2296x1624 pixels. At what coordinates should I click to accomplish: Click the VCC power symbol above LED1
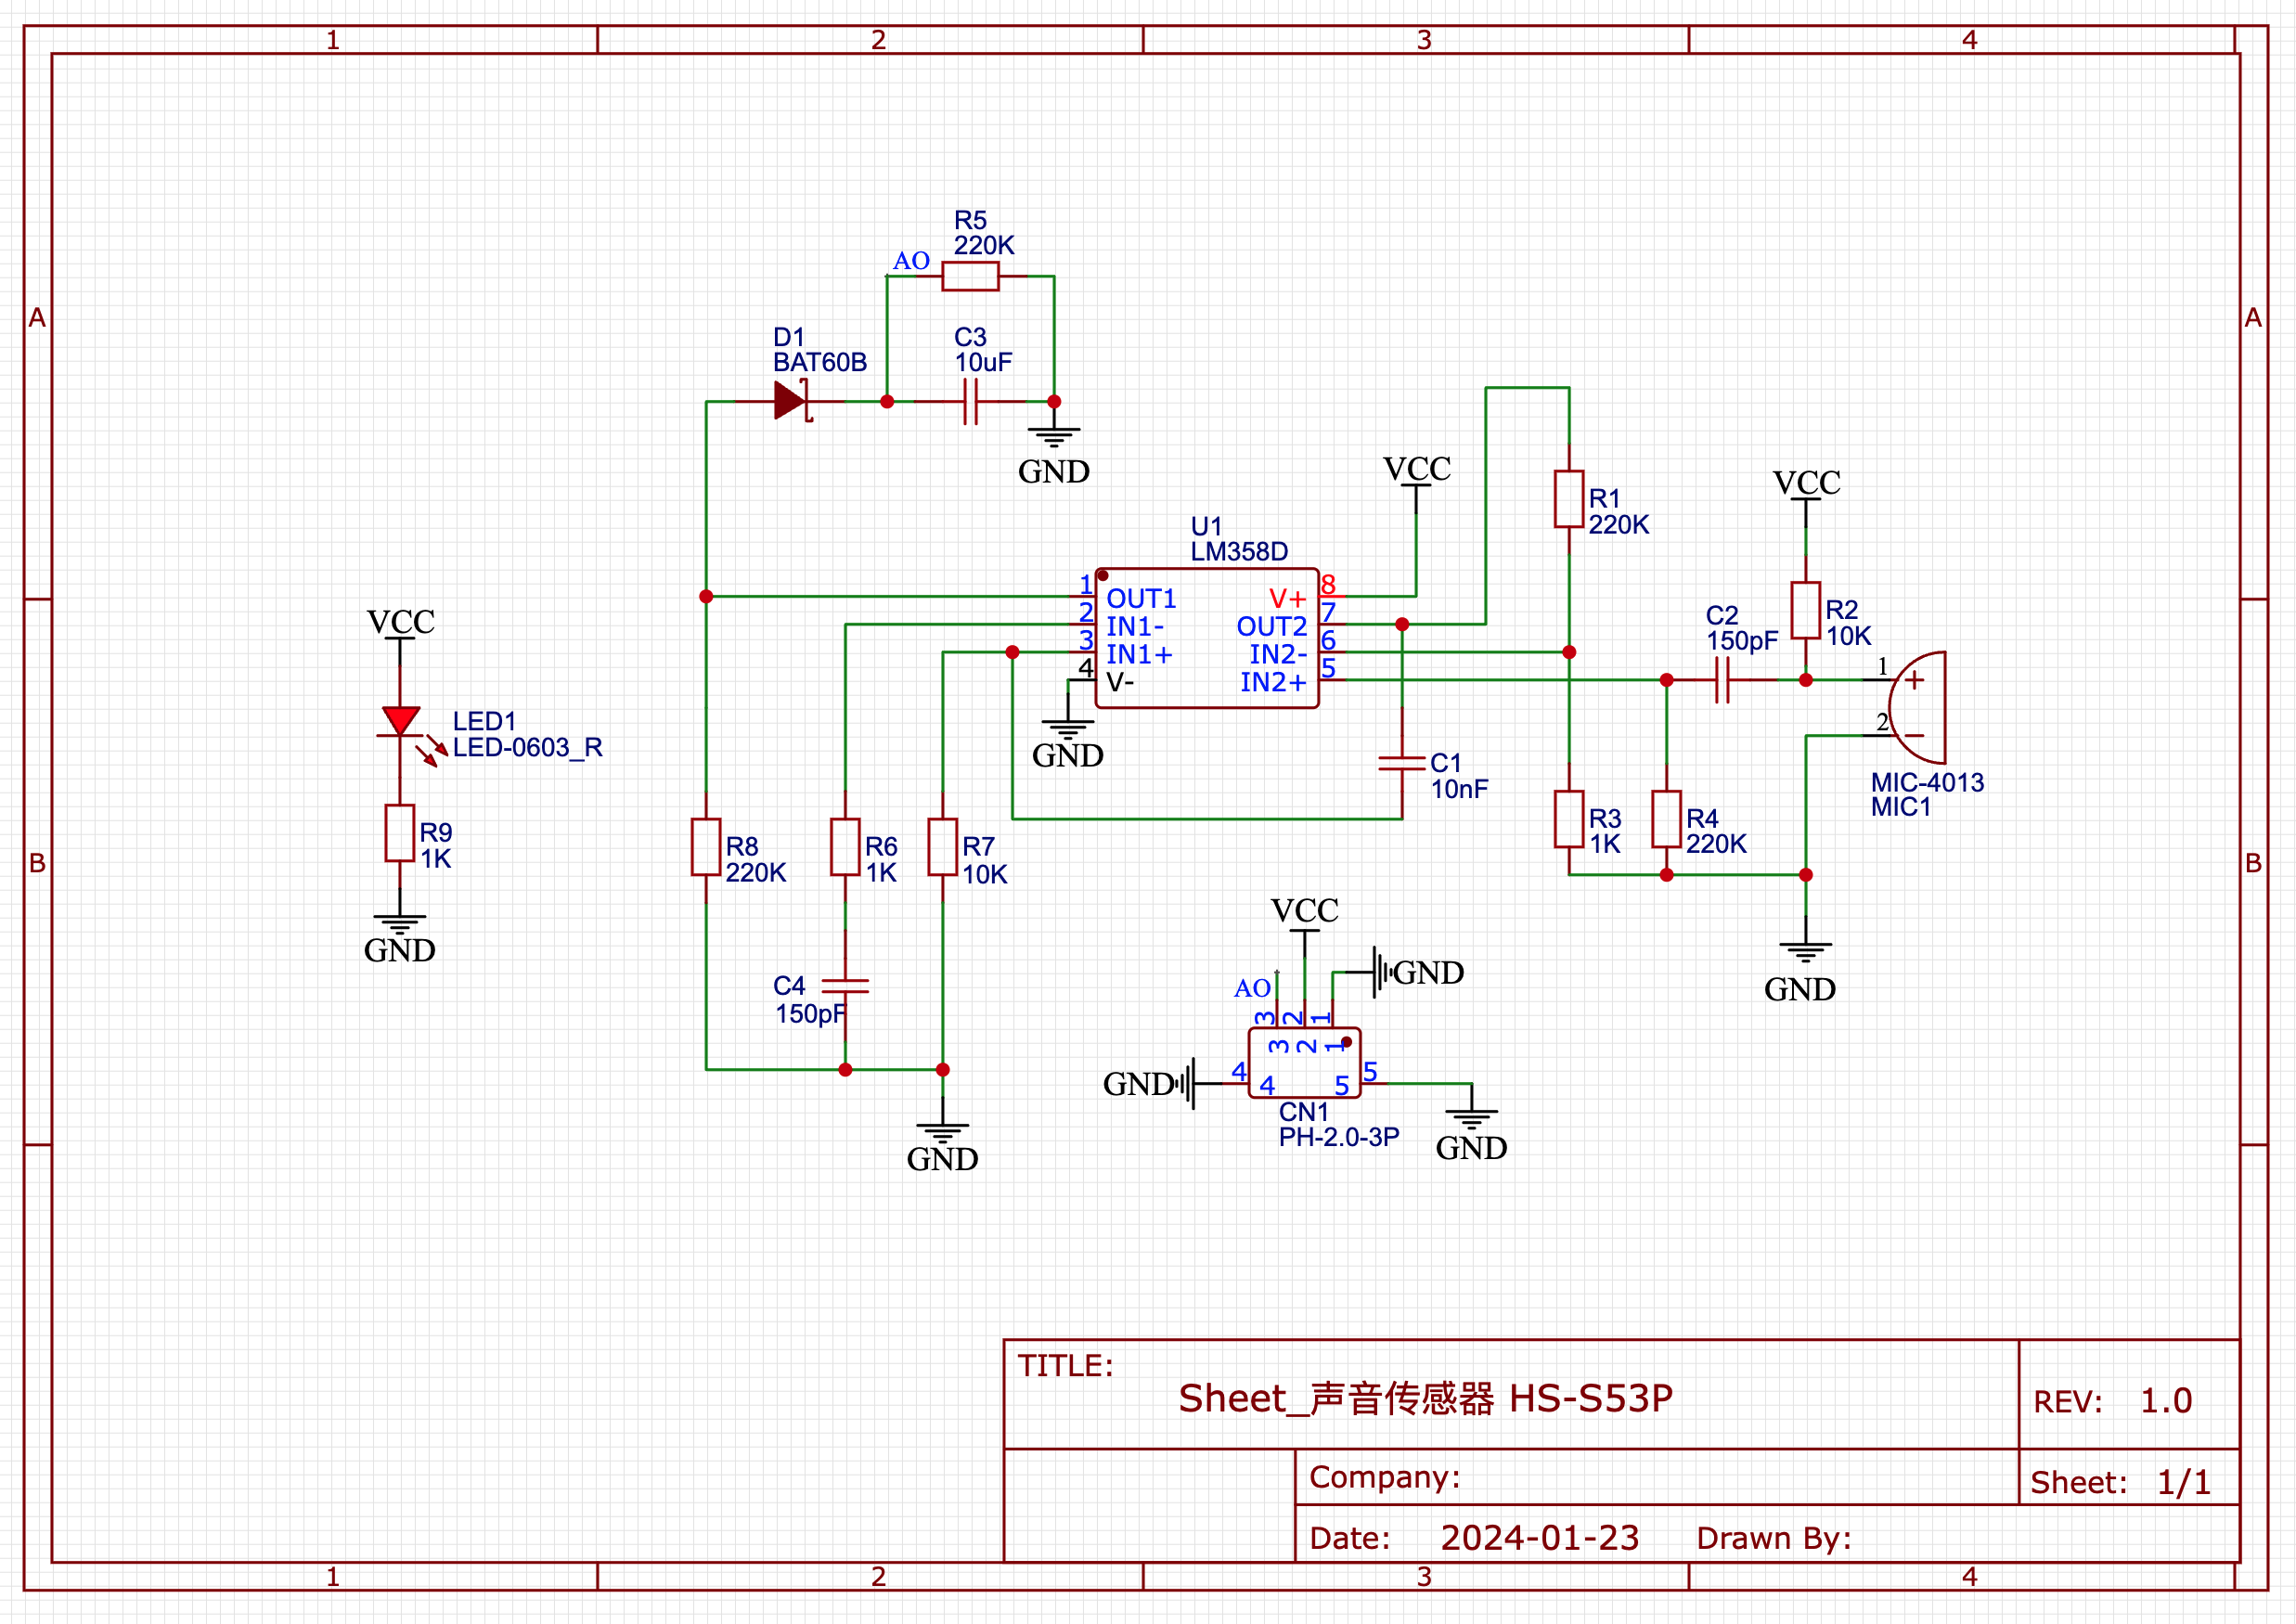(400, 623)
